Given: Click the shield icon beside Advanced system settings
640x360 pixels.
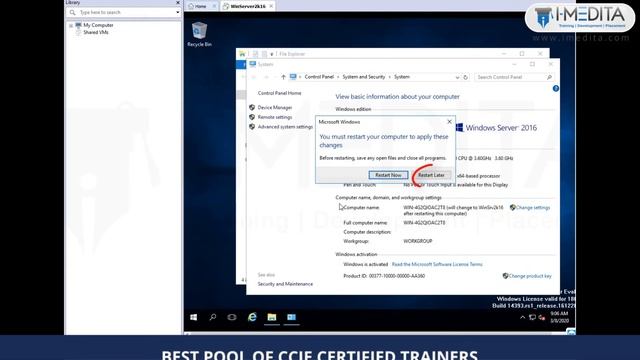Looking at the screenshot, I should (252, 127).
